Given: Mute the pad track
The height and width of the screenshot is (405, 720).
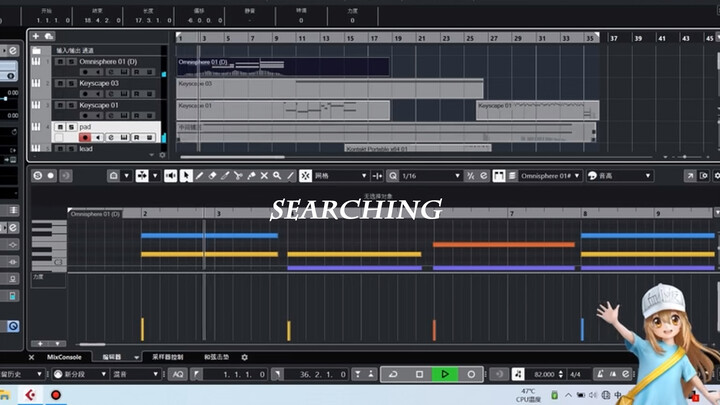Looking at the screenshot, I should [59, 127].
